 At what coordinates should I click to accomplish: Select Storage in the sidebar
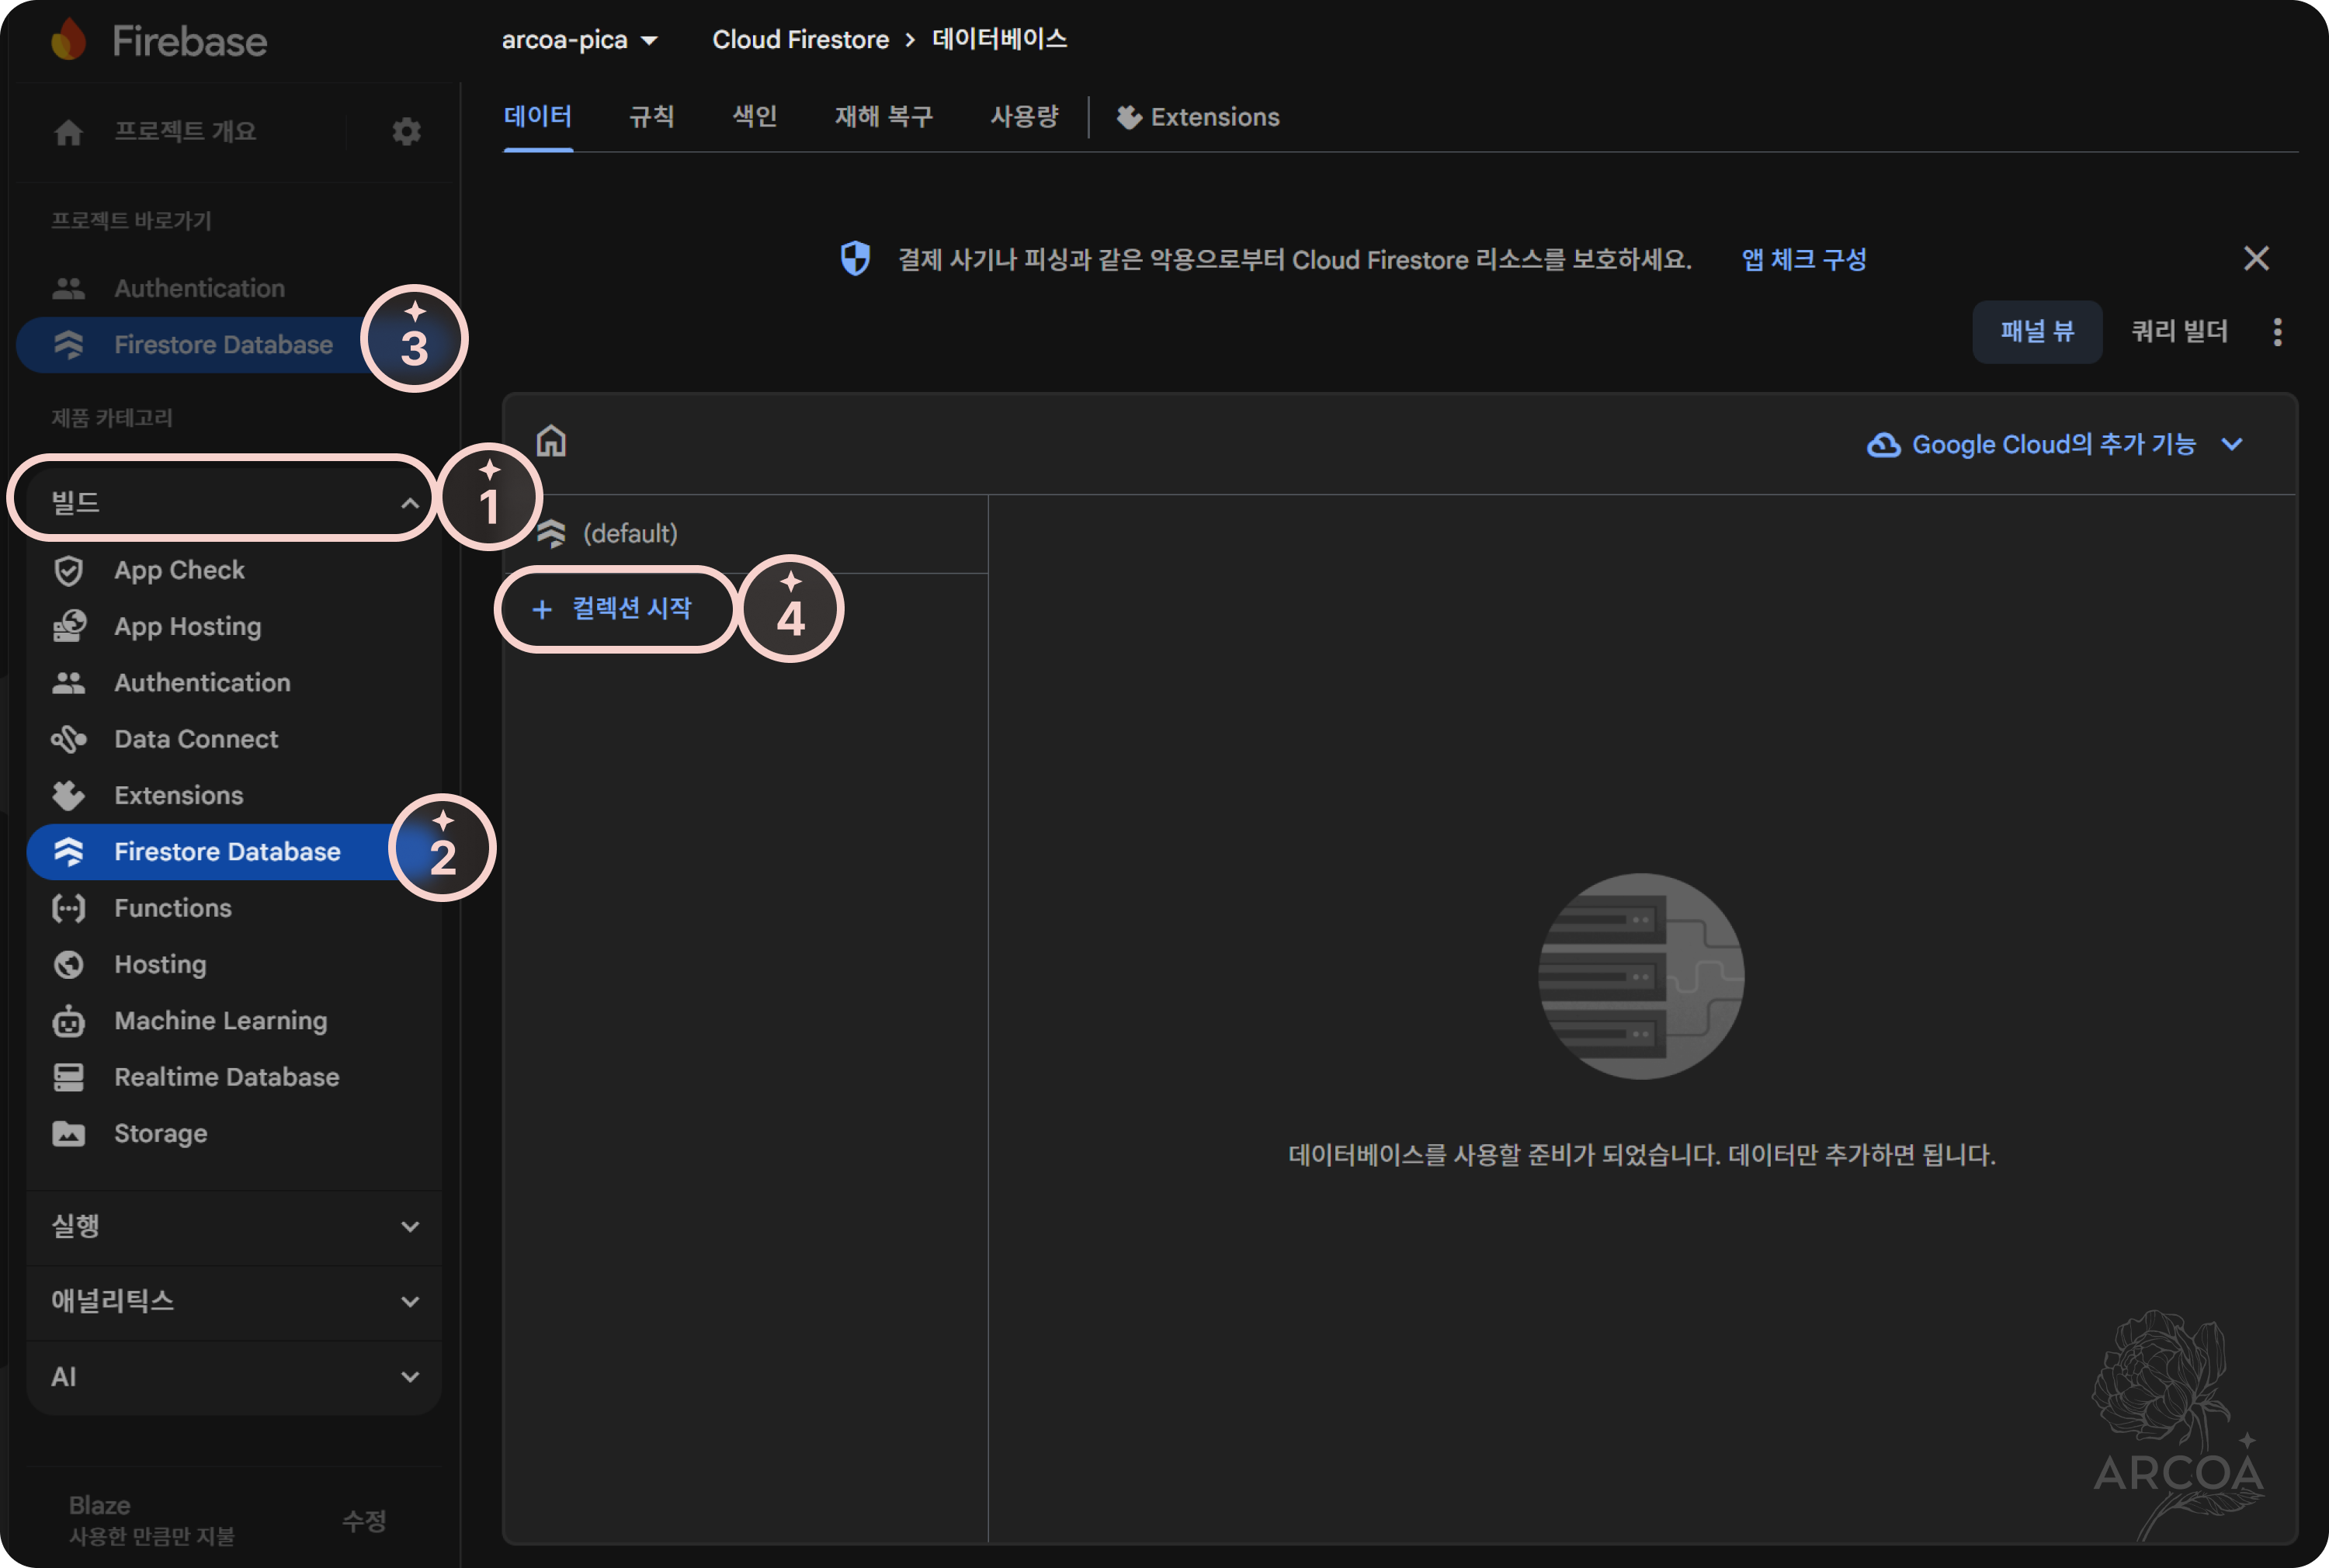[161, 1133]
